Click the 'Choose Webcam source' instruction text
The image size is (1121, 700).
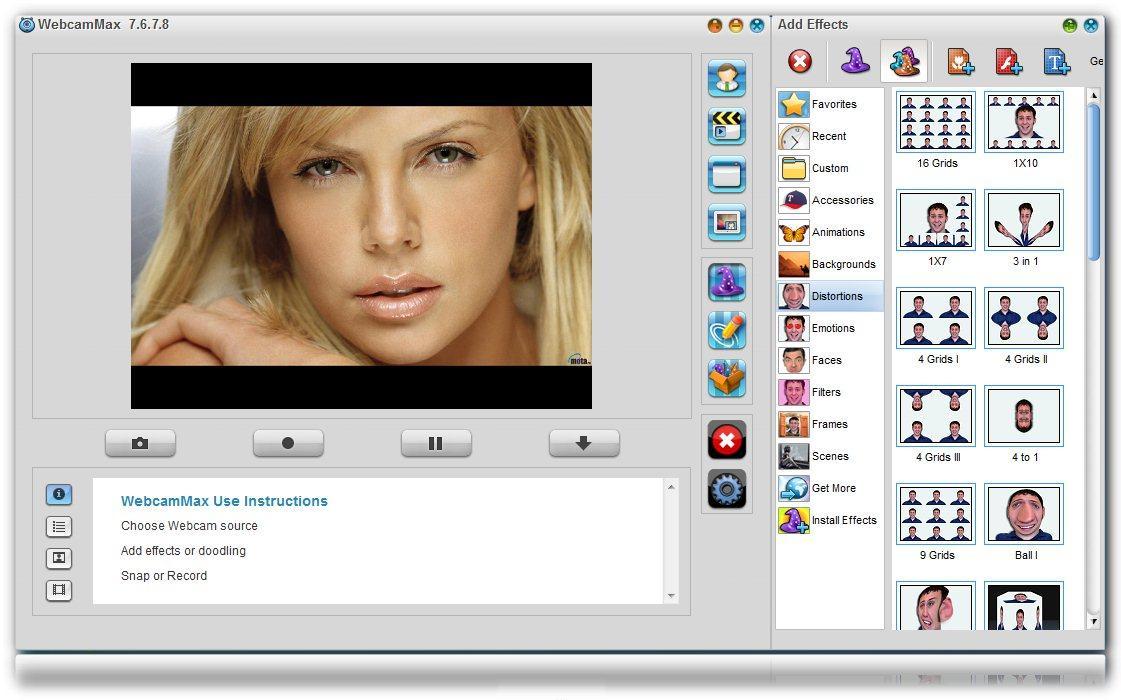tap(189, 526)
